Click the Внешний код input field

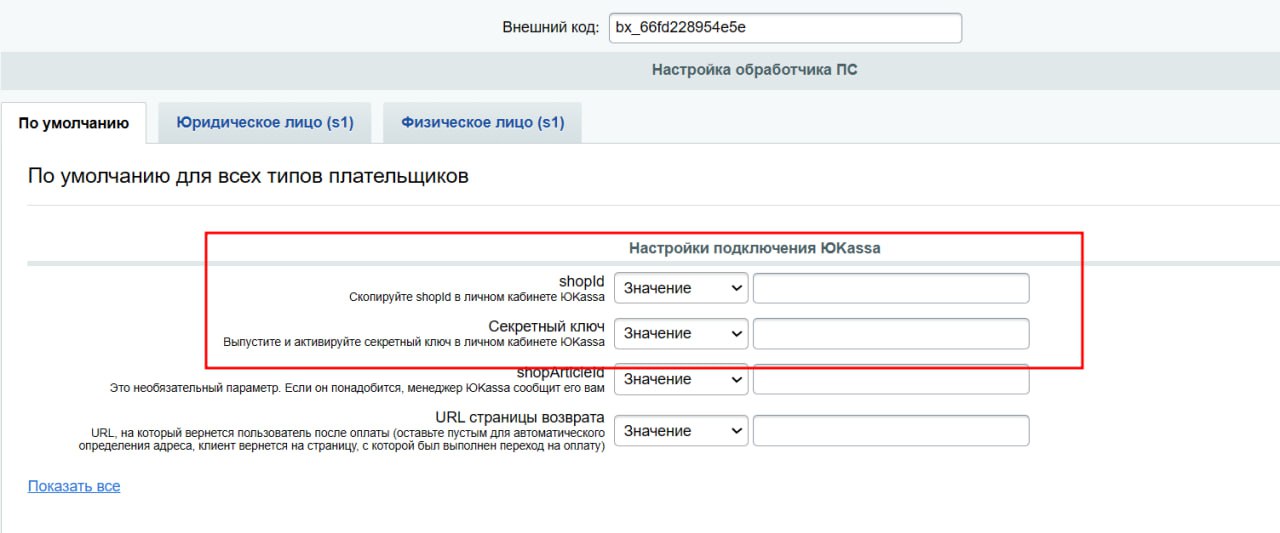(x=785, y=28)
